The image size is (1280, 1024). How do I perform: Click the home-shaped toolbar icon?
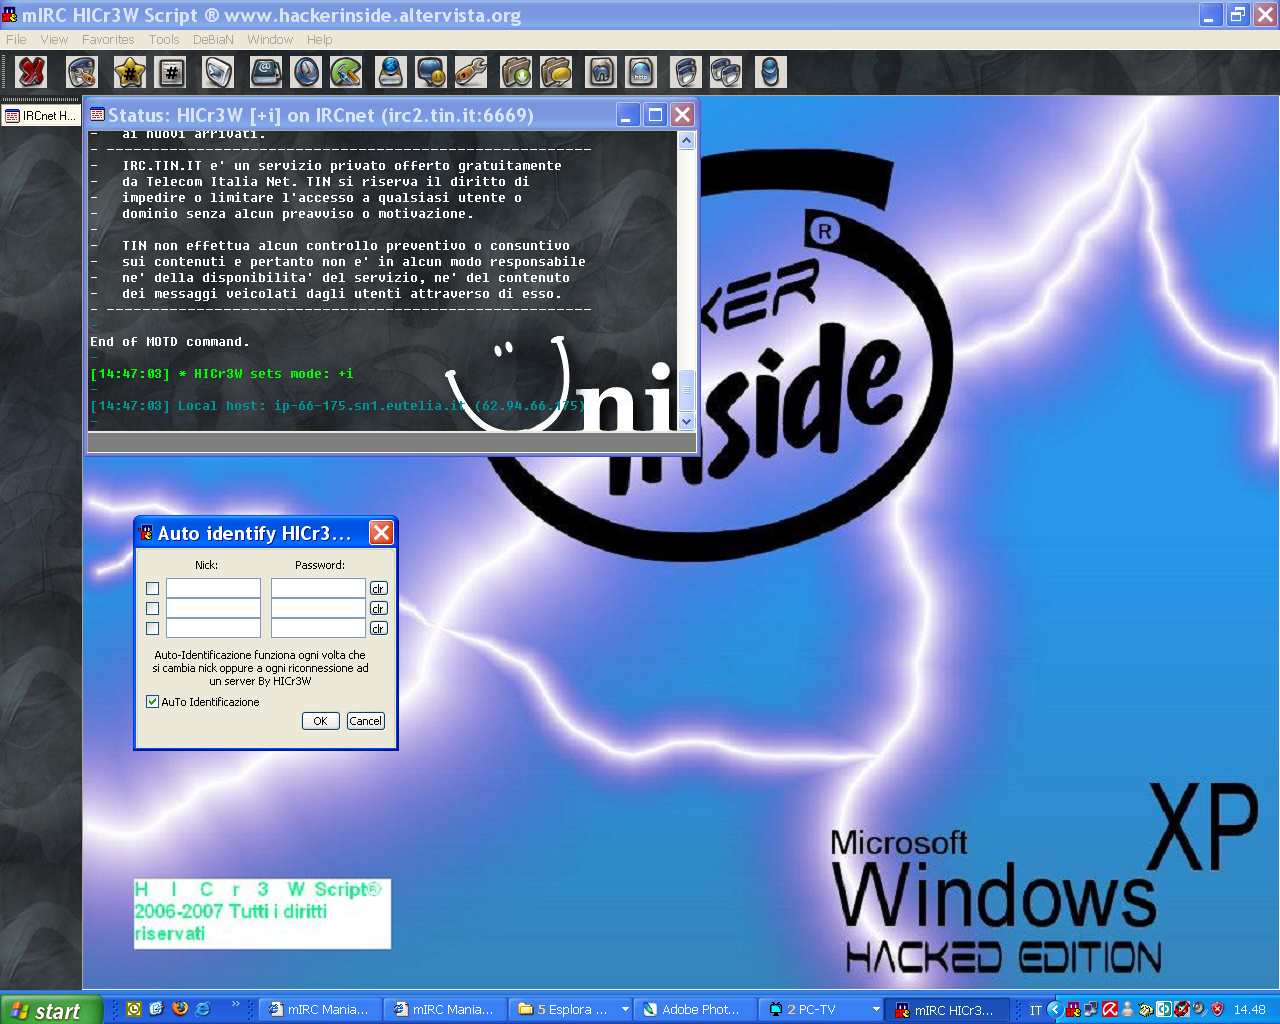[601, 72]
